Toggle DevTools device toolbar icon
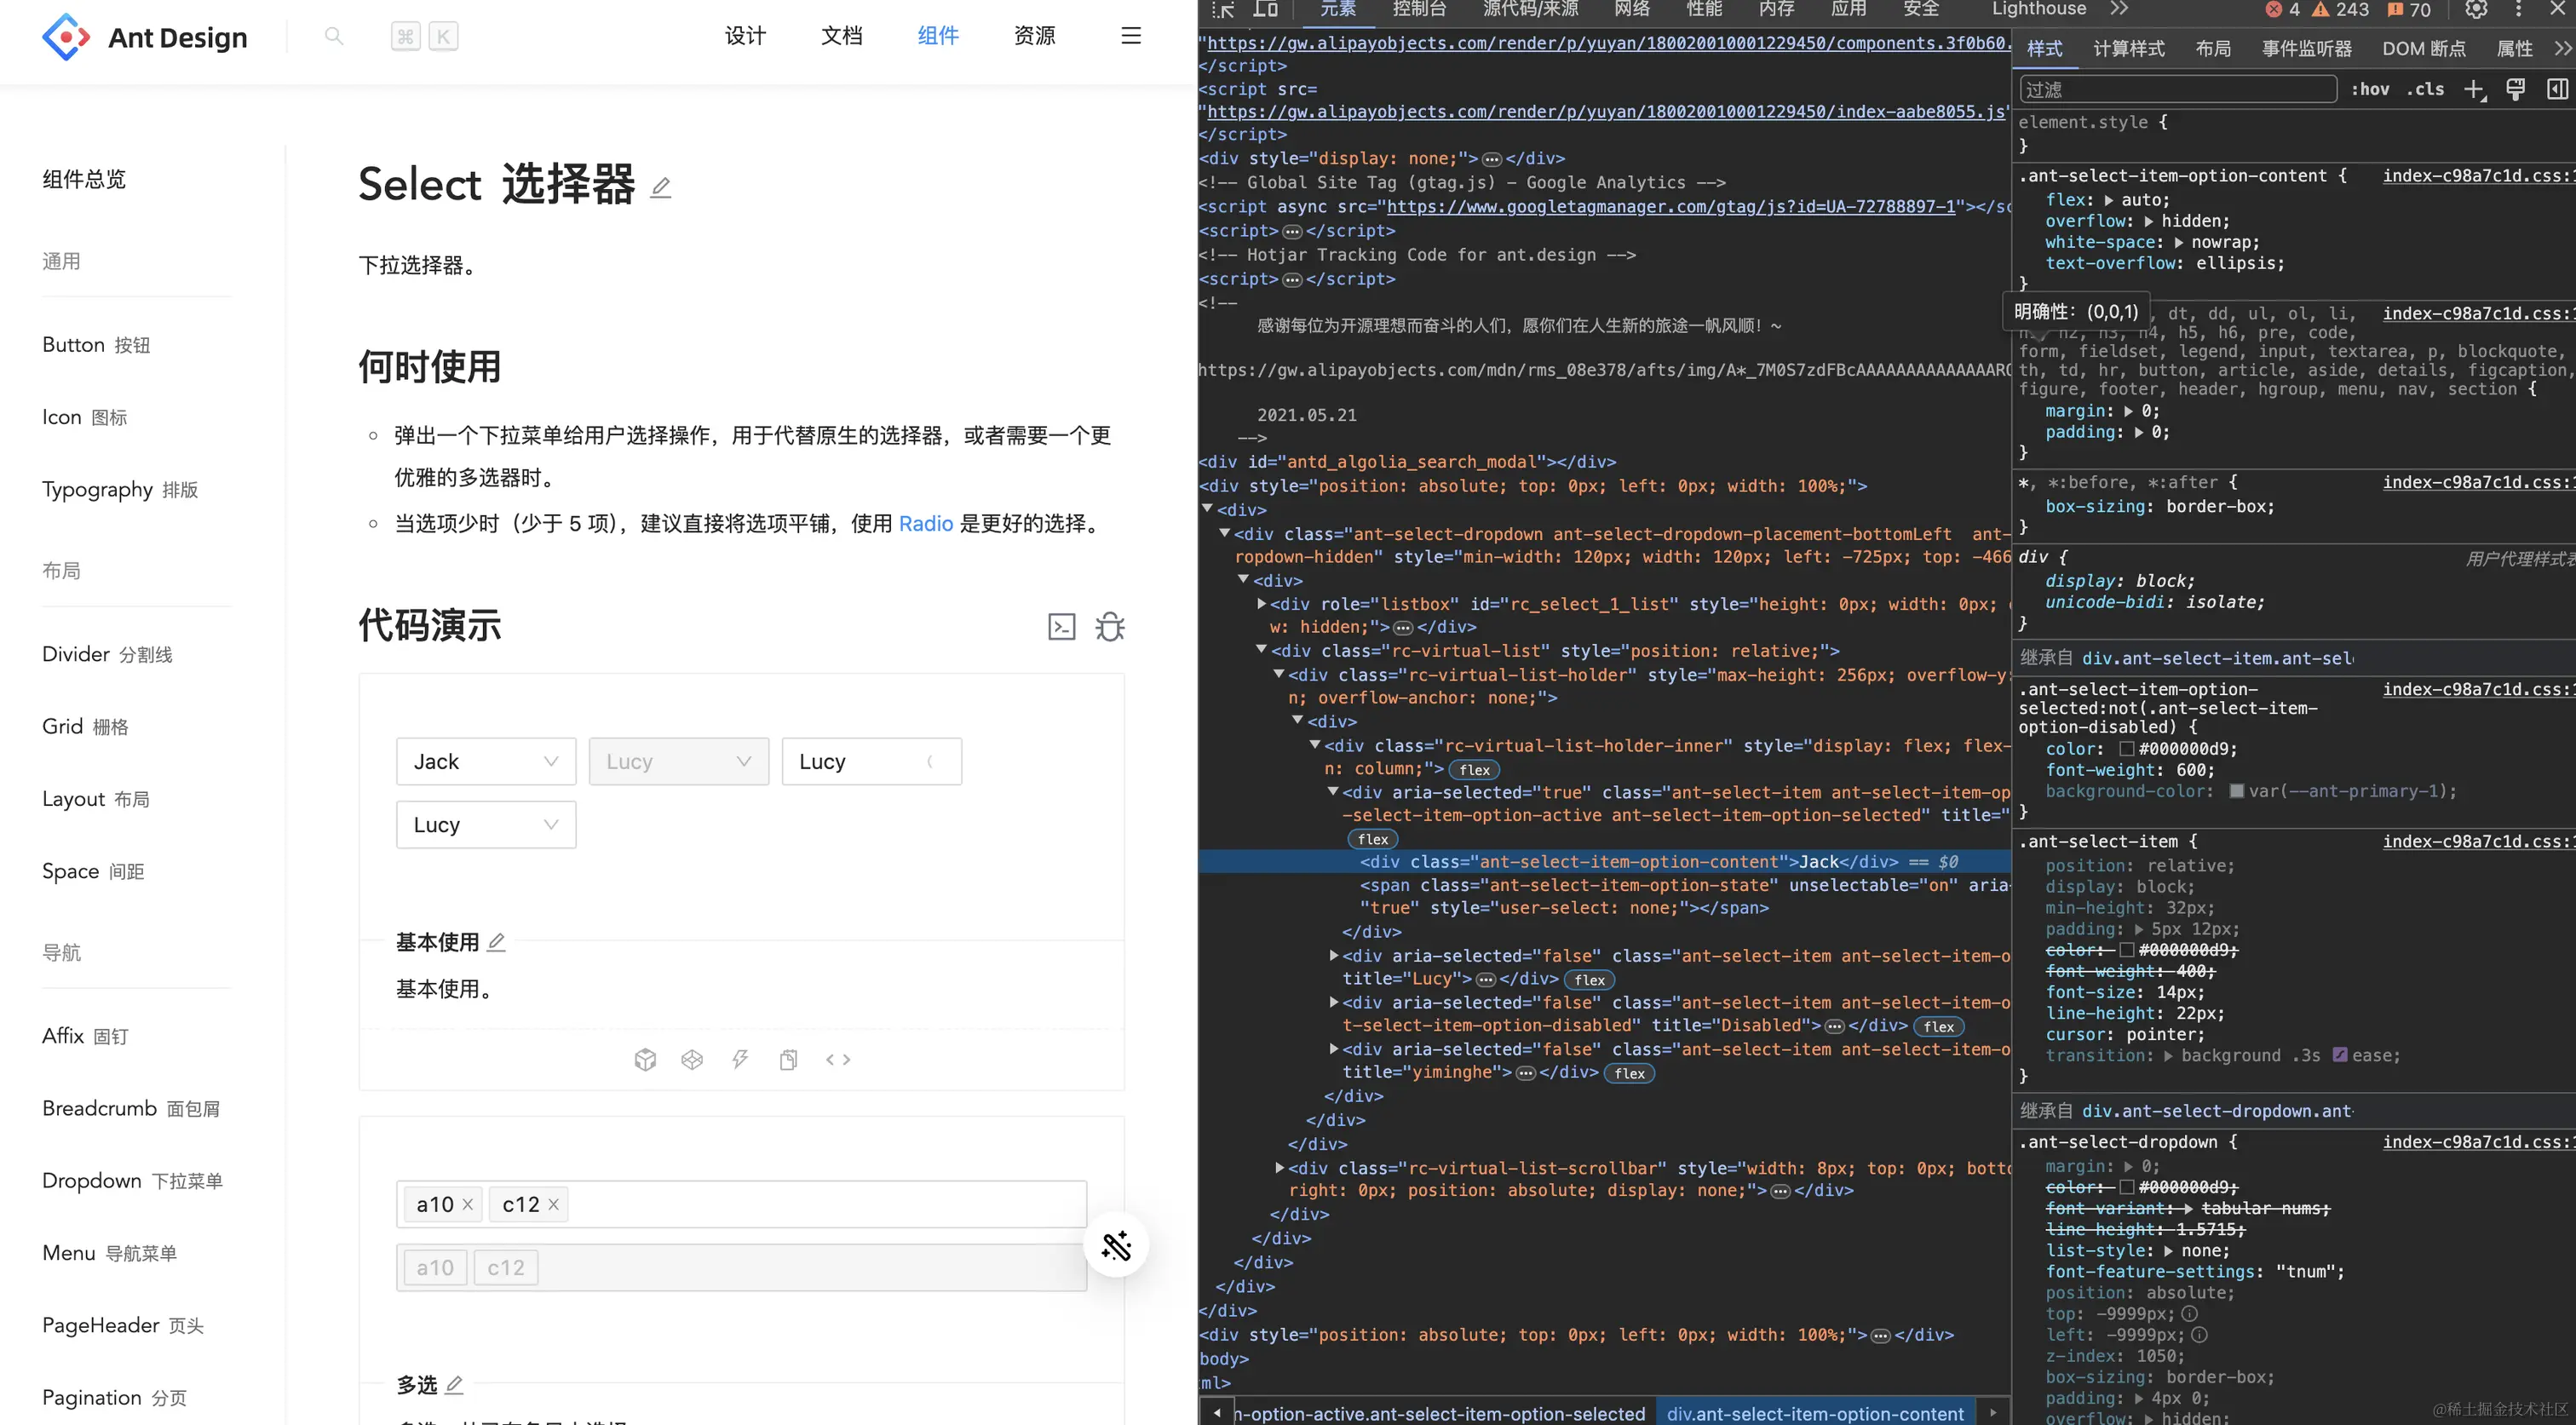Viewport: 2576px width, 1425px height. pyautogui.click(x=1266, y=10)
